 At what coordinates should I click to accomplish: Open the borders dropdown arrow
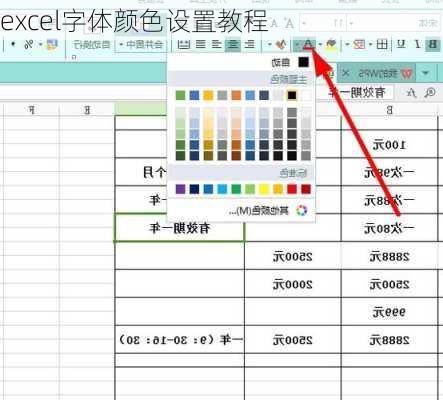click(371, 44)
